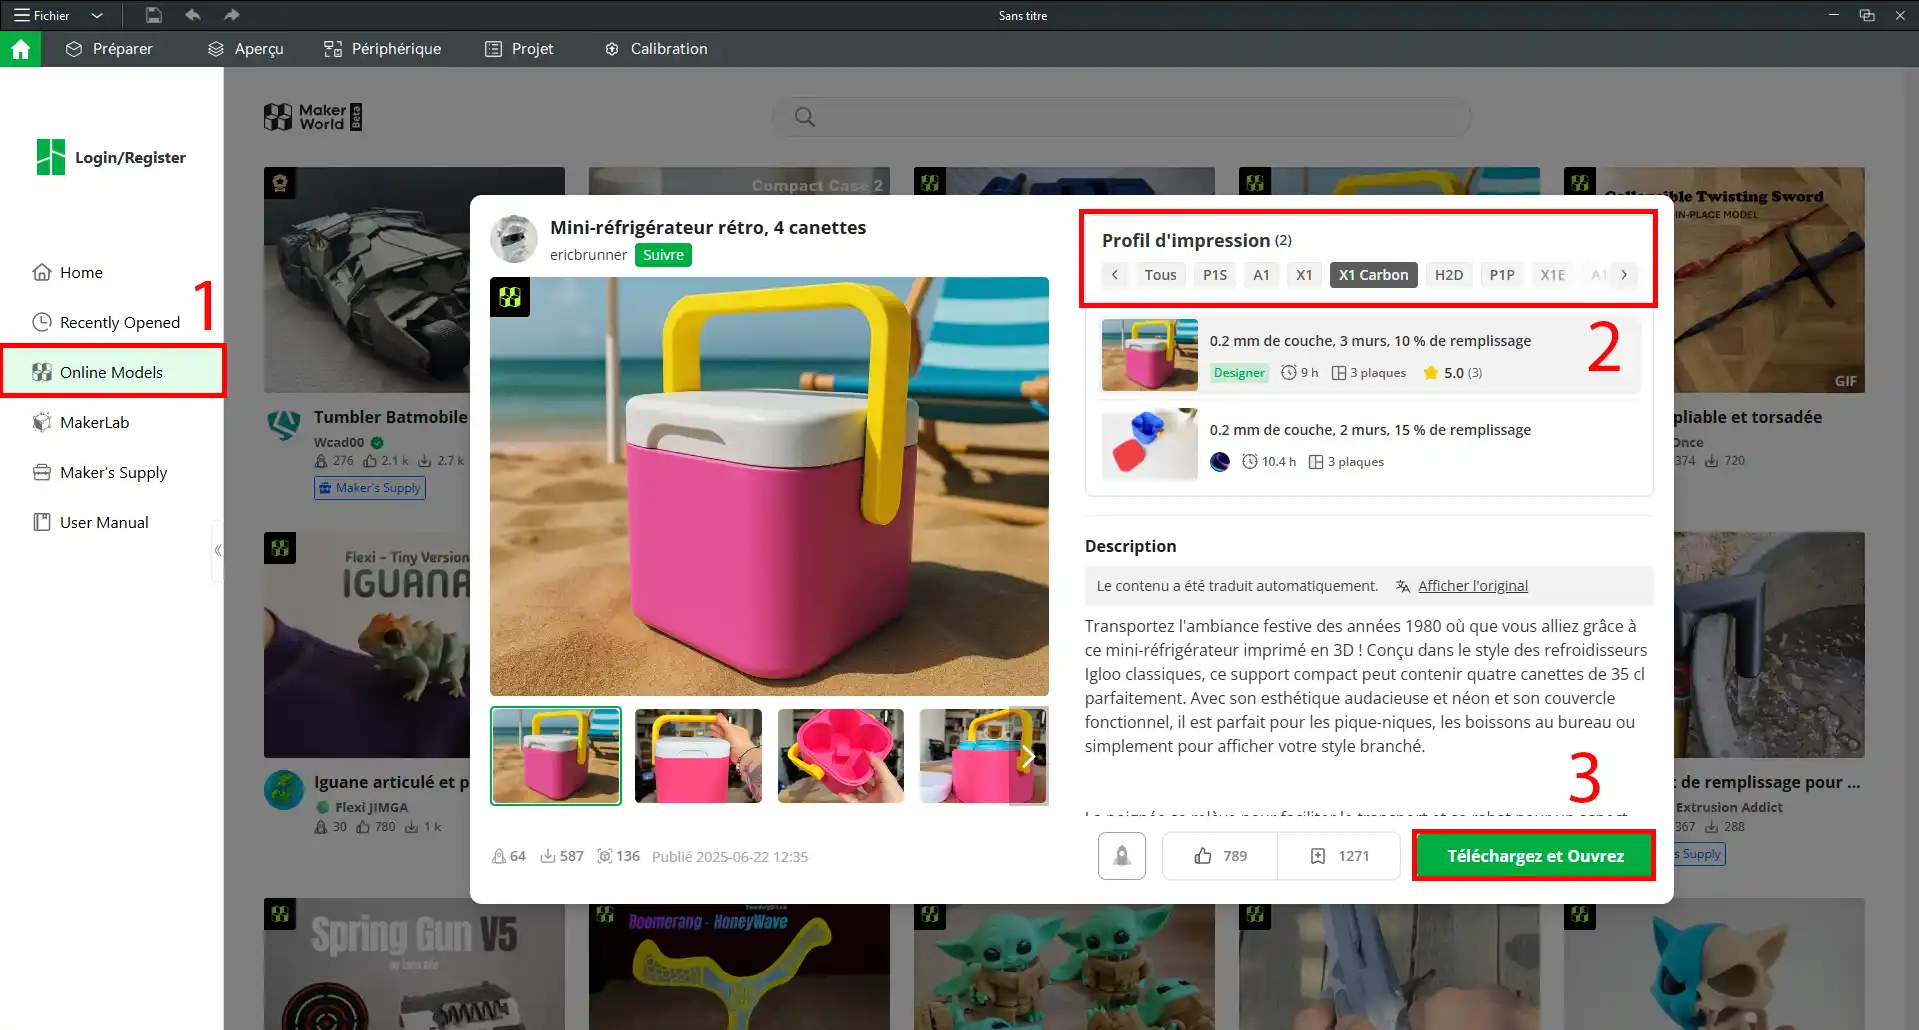Click the boost rocket button

pyautogui.click(x=1122, y=856)
